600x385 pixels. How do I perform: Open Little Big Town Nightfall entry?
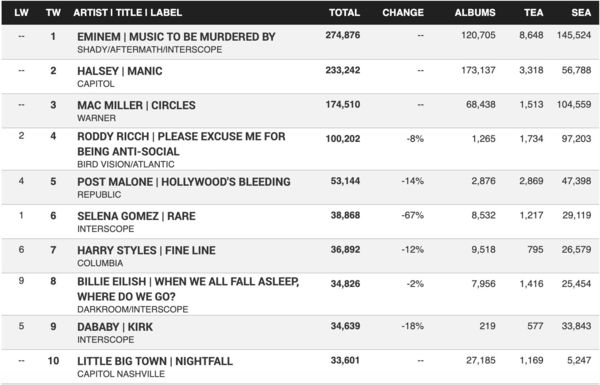155,361
